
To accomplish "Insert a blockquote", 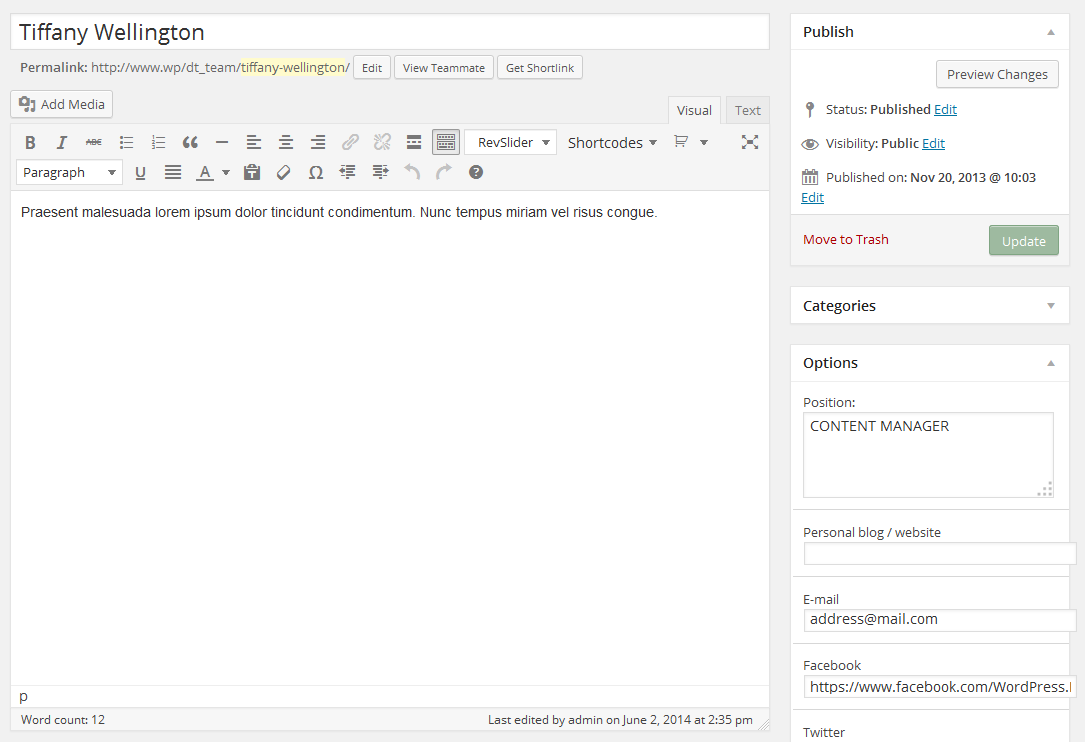I will point(190,143).
